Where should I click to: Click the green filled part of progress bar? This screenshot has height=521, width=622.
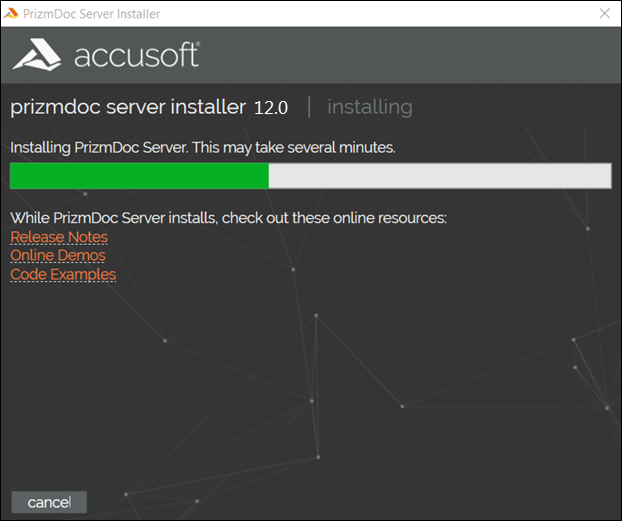pos(139,176)
